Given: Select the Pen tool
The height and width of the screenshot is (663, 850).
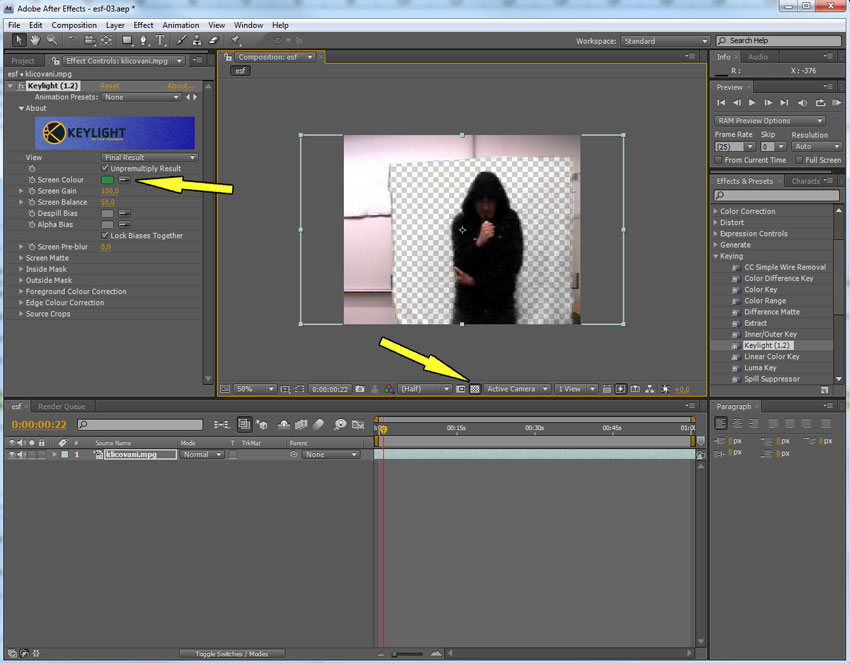Looking at the screenshot, I should click(144, 40).
